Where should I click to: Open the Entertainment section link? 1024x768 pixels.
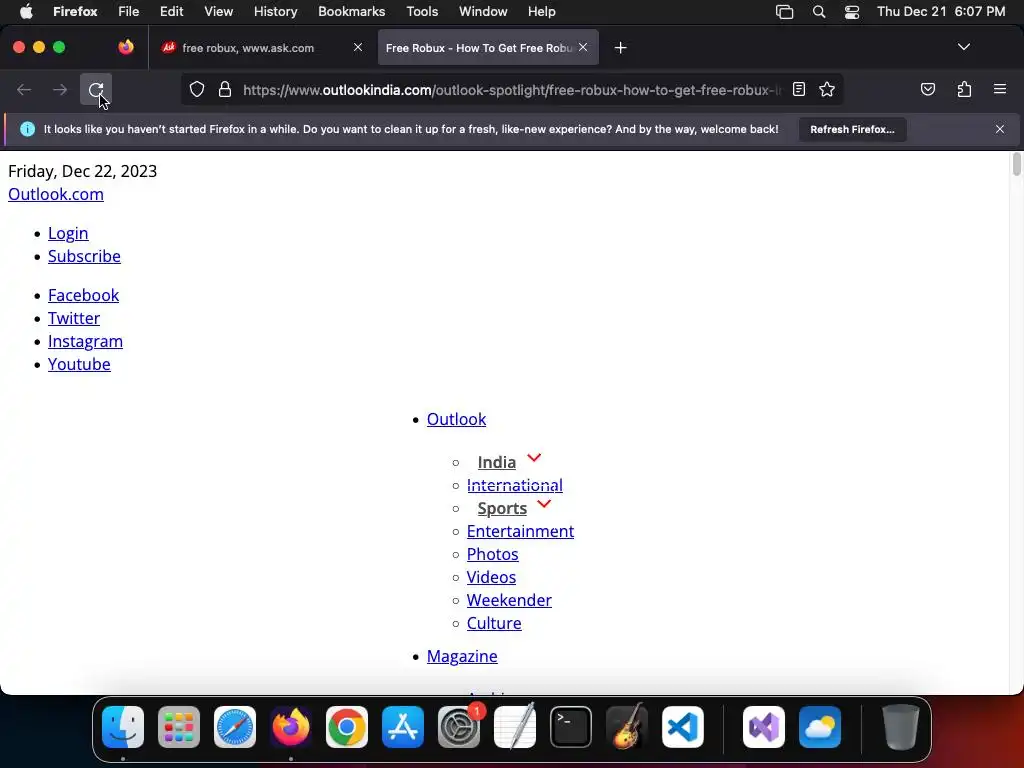point(520,531)
